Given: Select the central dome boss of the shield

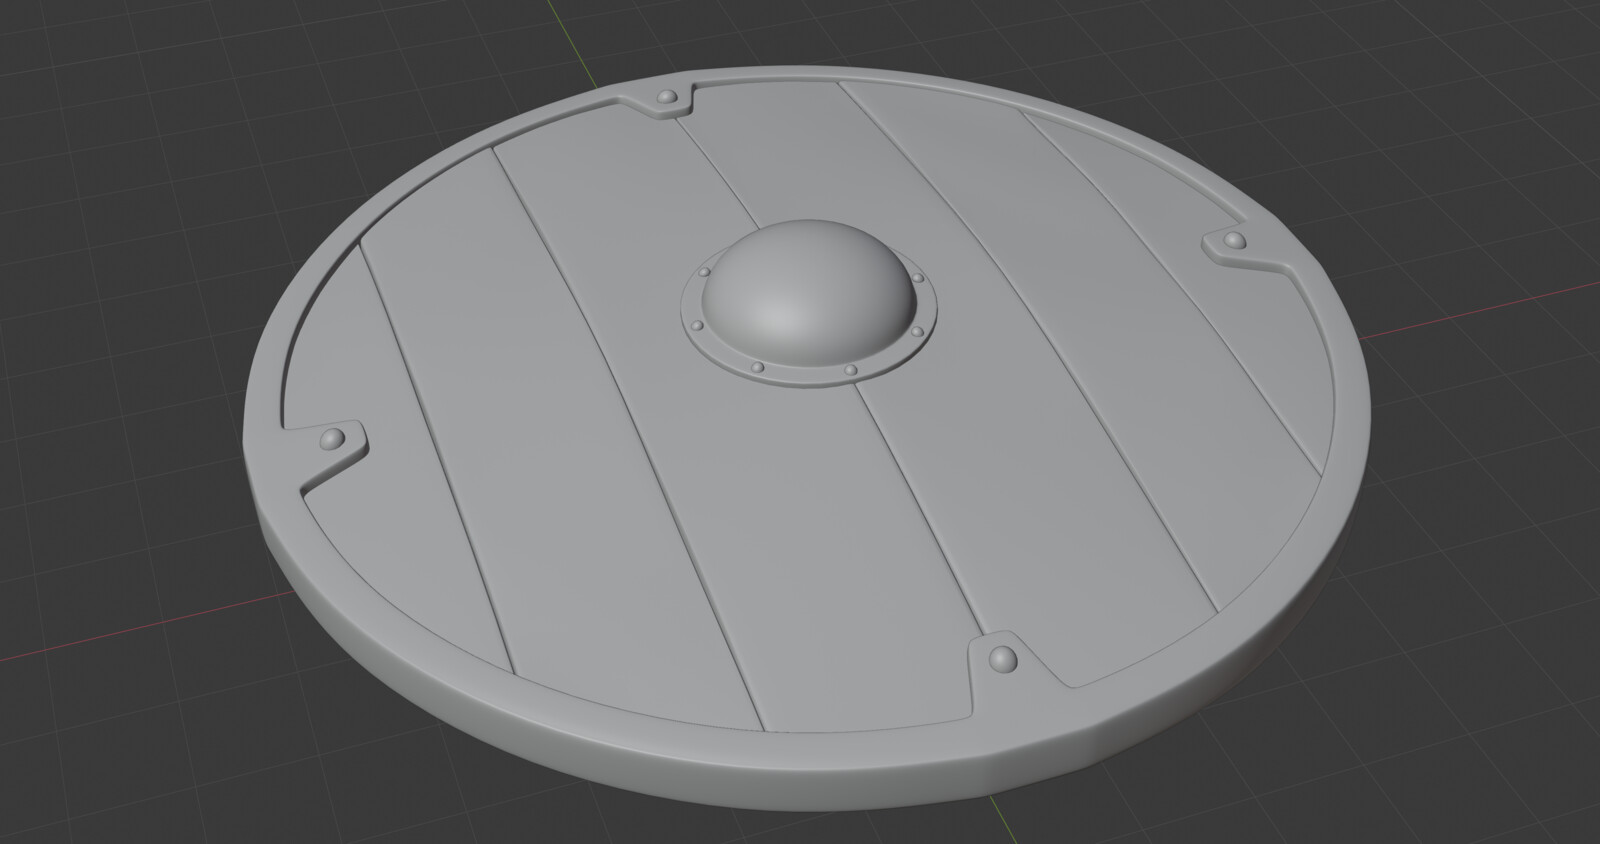Looking at the screenshot, I should pyautogui.click(x=807, y=291).
